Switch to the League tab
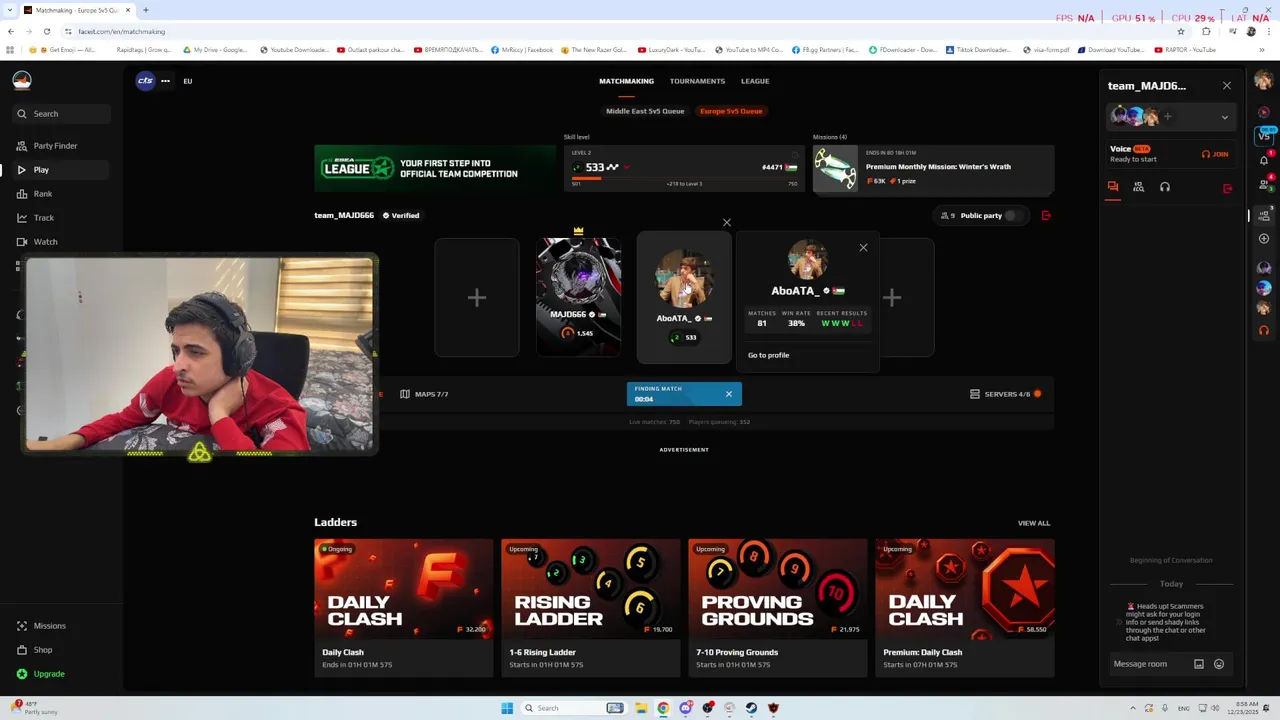Screen dimensions: 1280x720 pos(755,81)
